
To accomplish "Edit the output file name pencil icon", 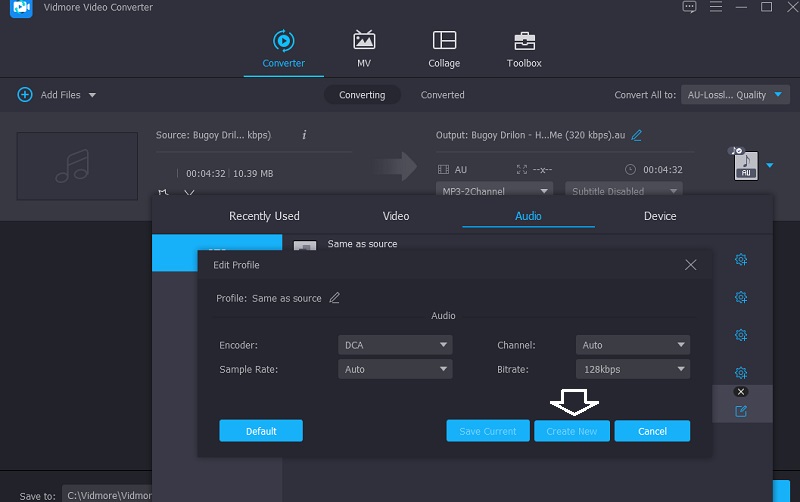I will tap(637, 135).
